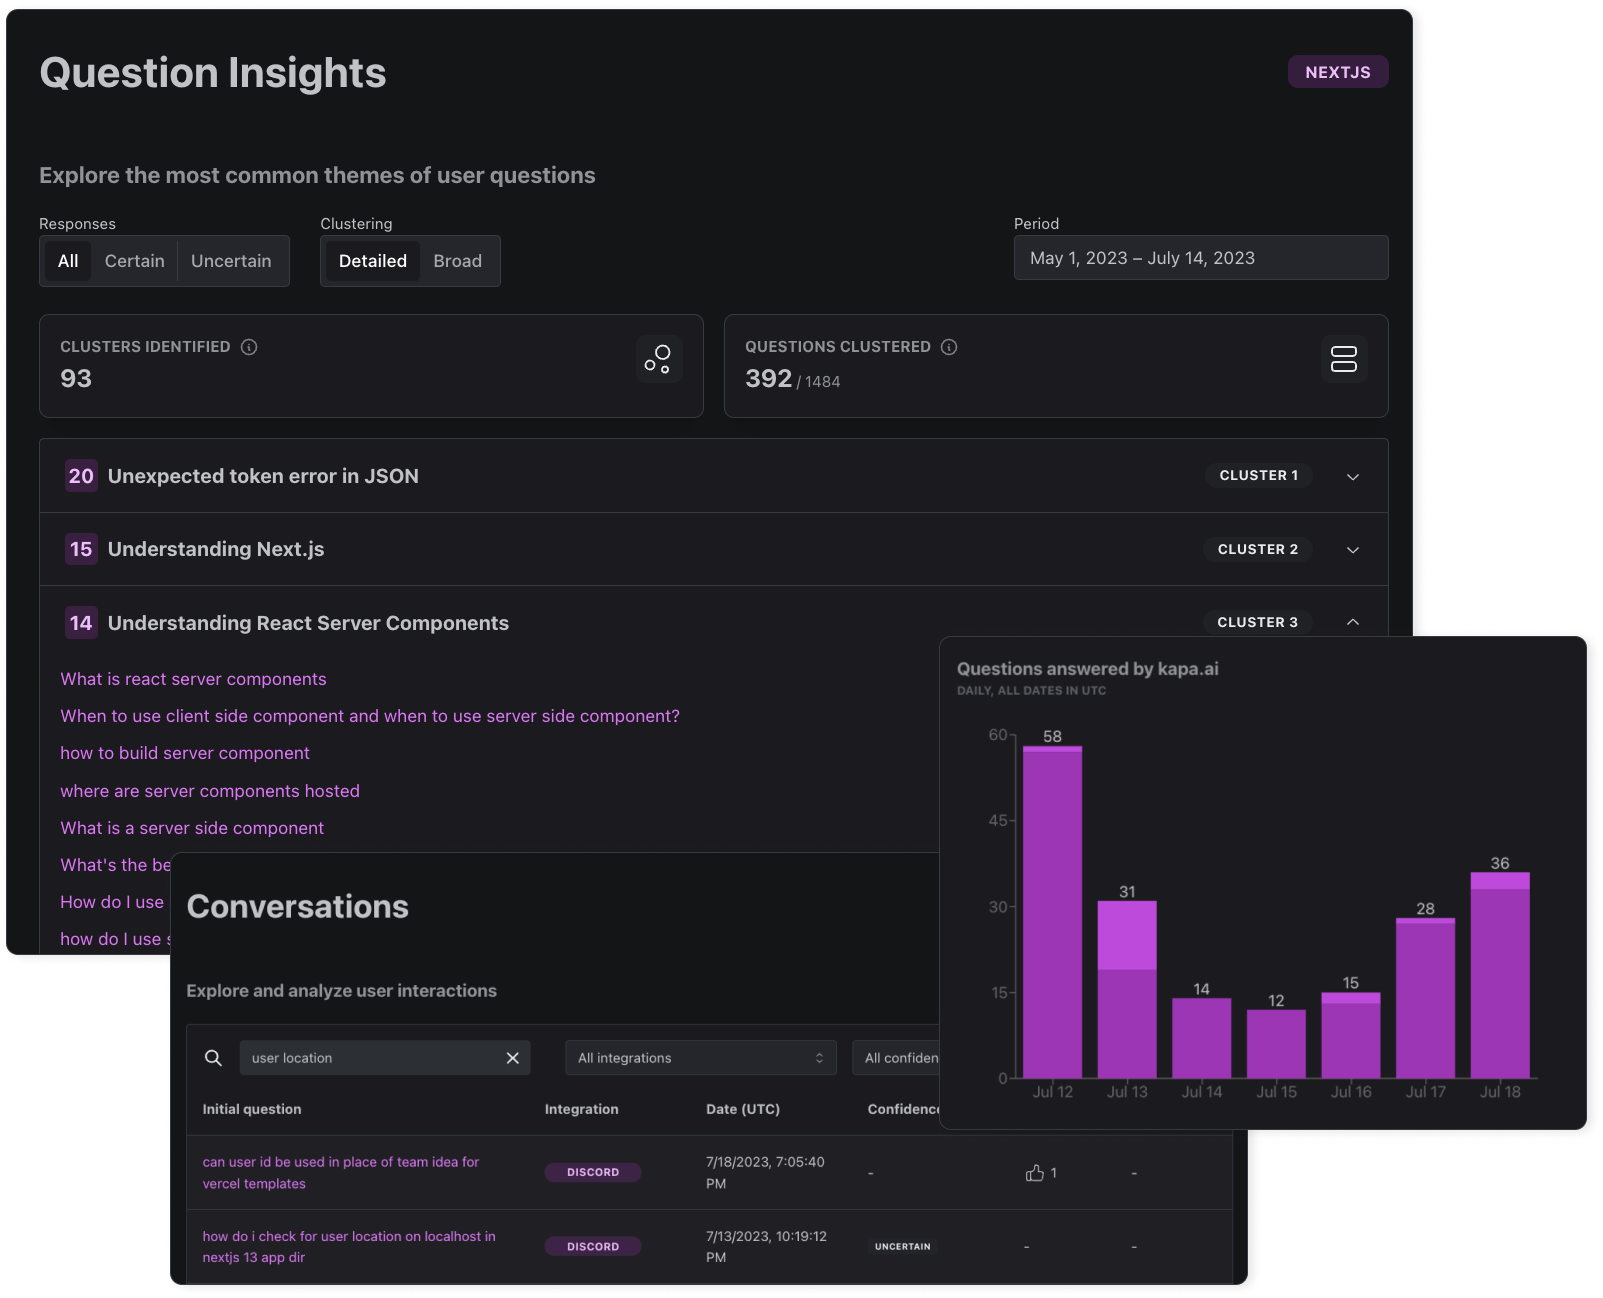Click the NEXTJS project badge
1603x1298 pixels.
[x=1338, y=72]
